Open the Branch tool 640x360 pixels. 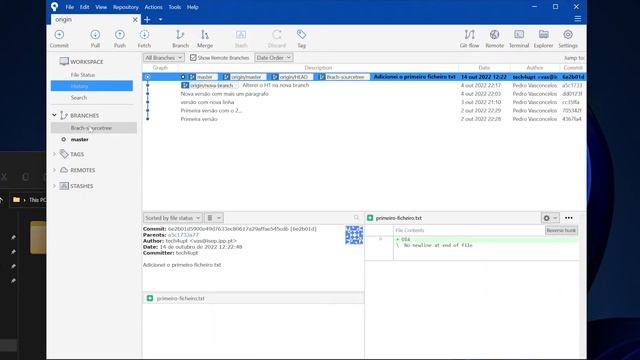coord(180,39)
